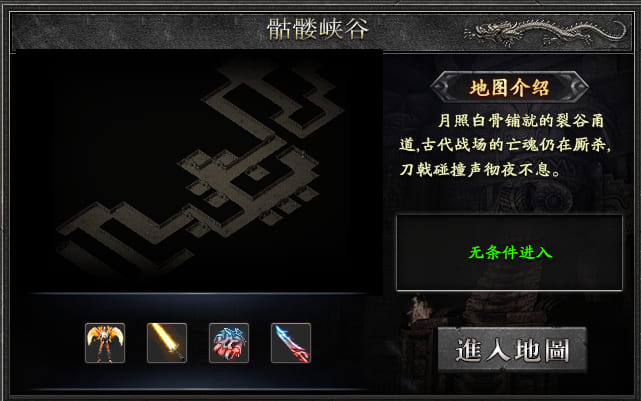The image size is (641, 401).
Task: Click the central chamber of the minimap
Action: click(x=251, y=176)
